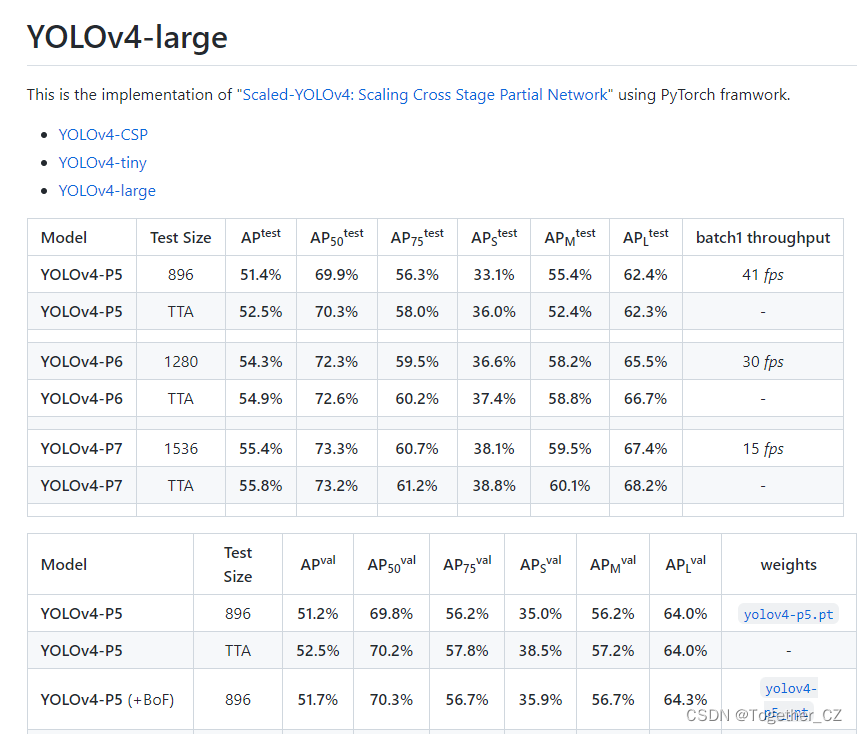The height and width of the screenshot is (734, 857).
Task: Select the batch1 throughput column header
Action: coord(763,237)
